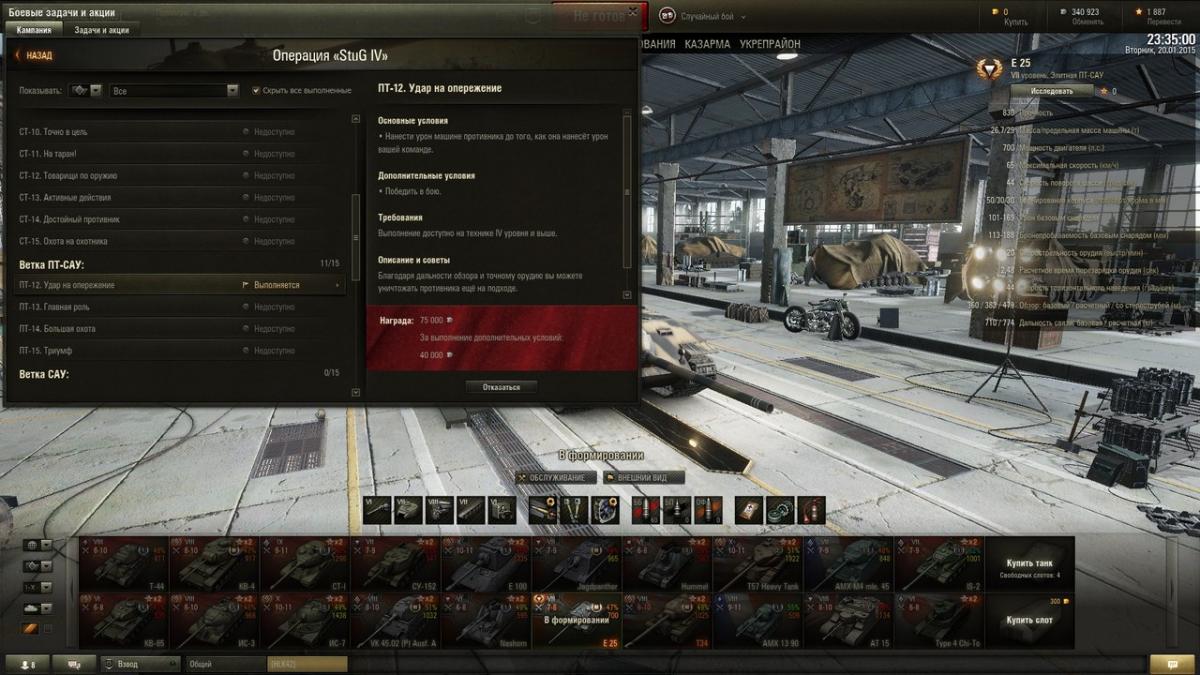Open nation filter dropdown in carousel
The width and height of the screenshot is (1200, 675).
(x=39, y=545)
